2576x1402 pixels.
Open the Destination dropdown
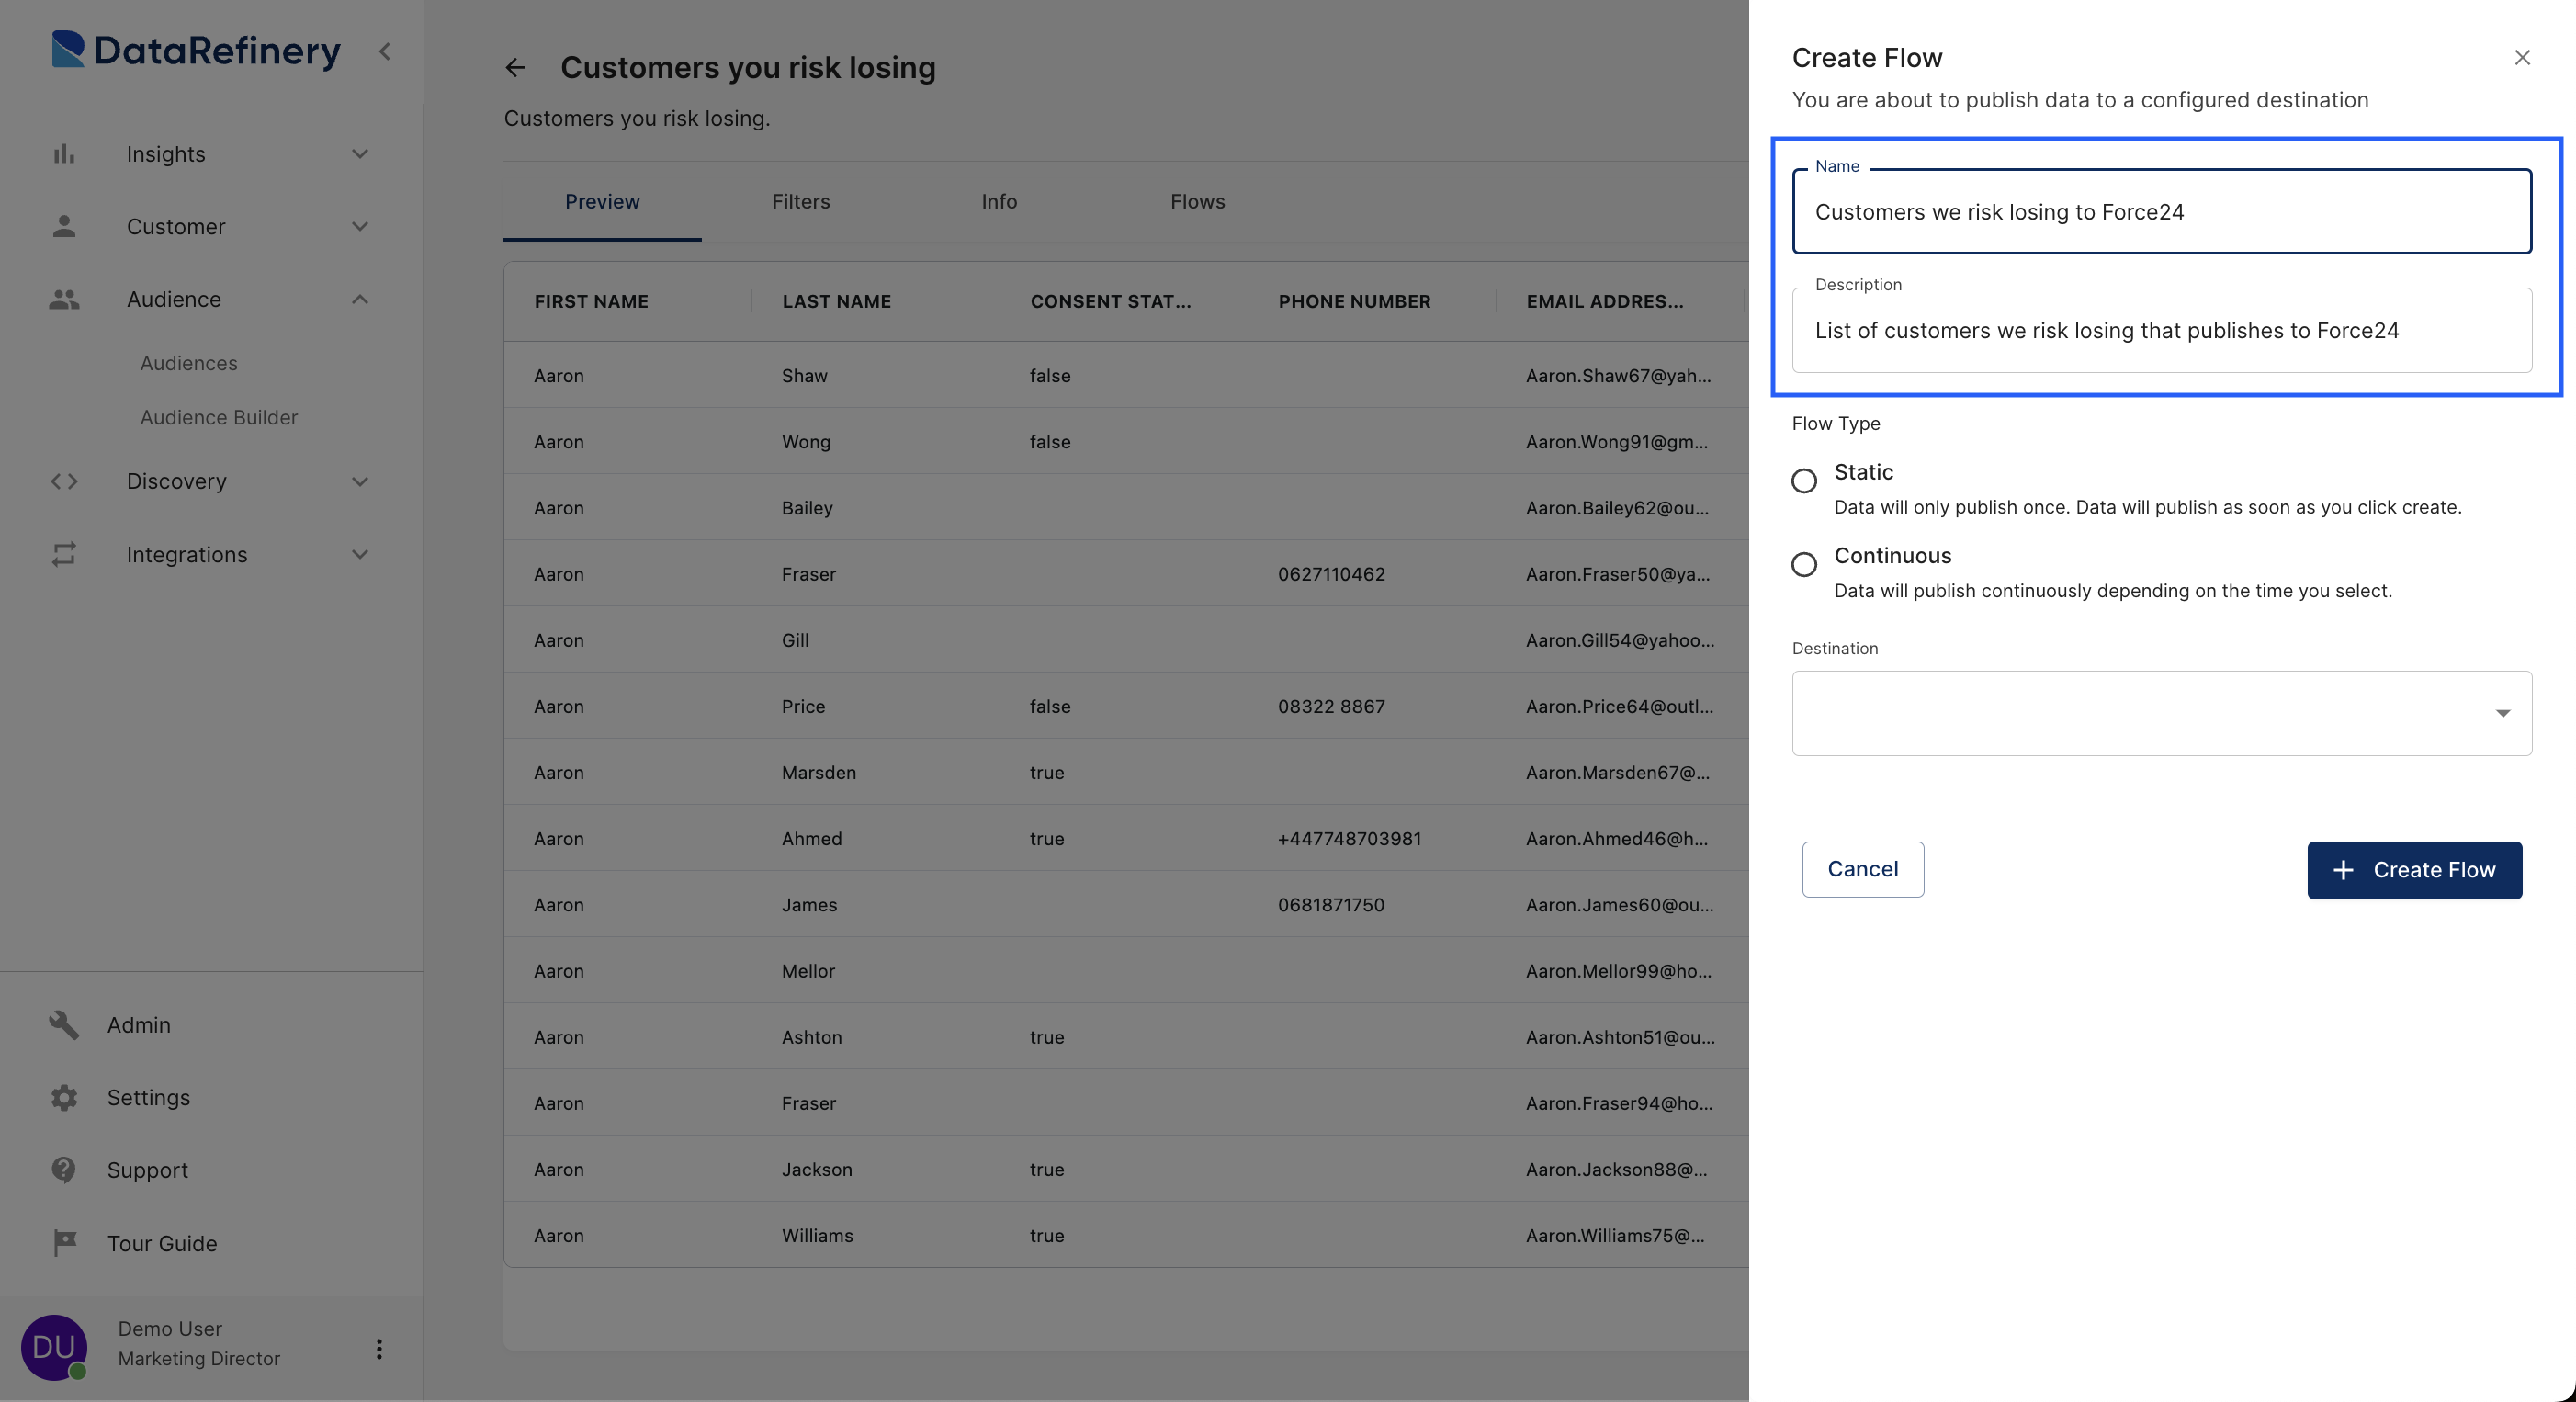tap(2162, 713)
